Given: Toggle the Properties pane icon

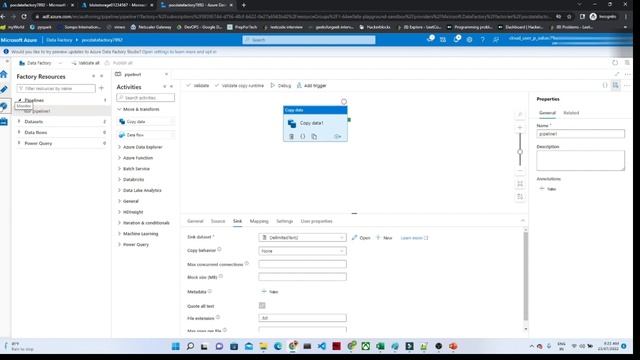Looking at the screenshot, I should point(616,85).
